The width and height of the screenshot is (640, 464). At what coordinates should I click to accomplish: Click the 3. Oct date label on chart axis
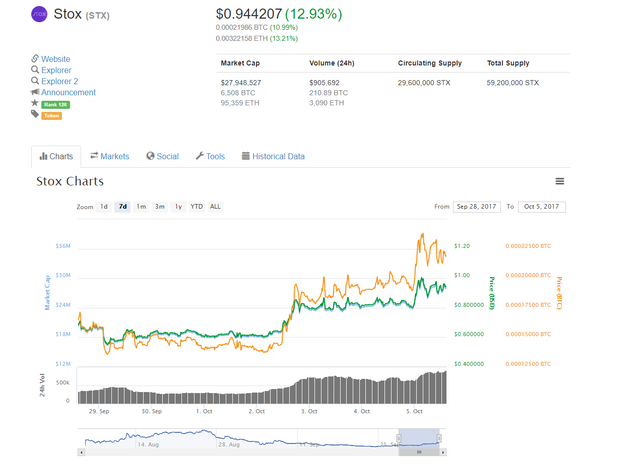309,411
